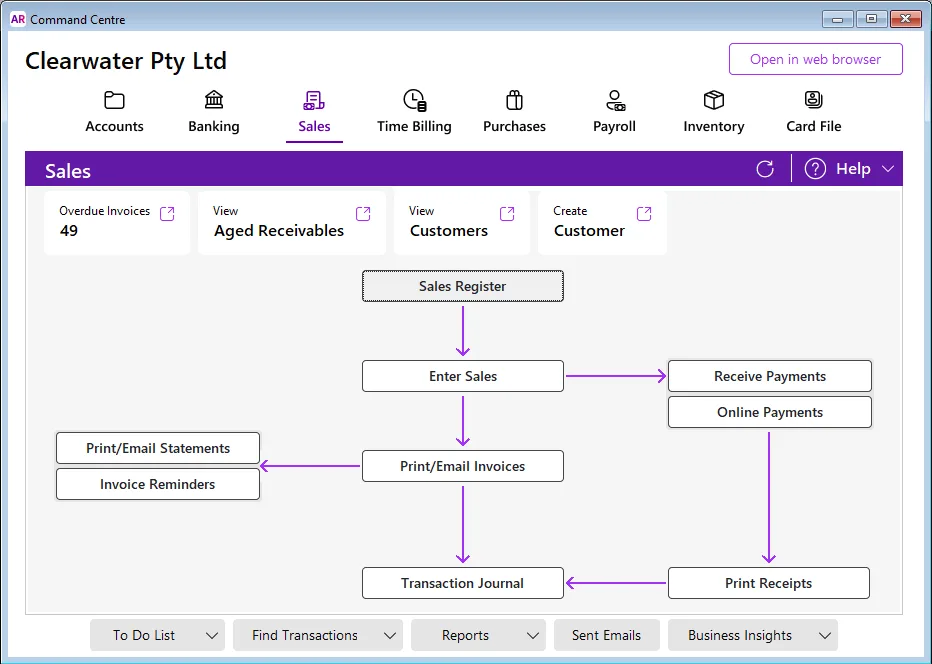
Task: Close the Command Centre window
Action: click(905, 19)
